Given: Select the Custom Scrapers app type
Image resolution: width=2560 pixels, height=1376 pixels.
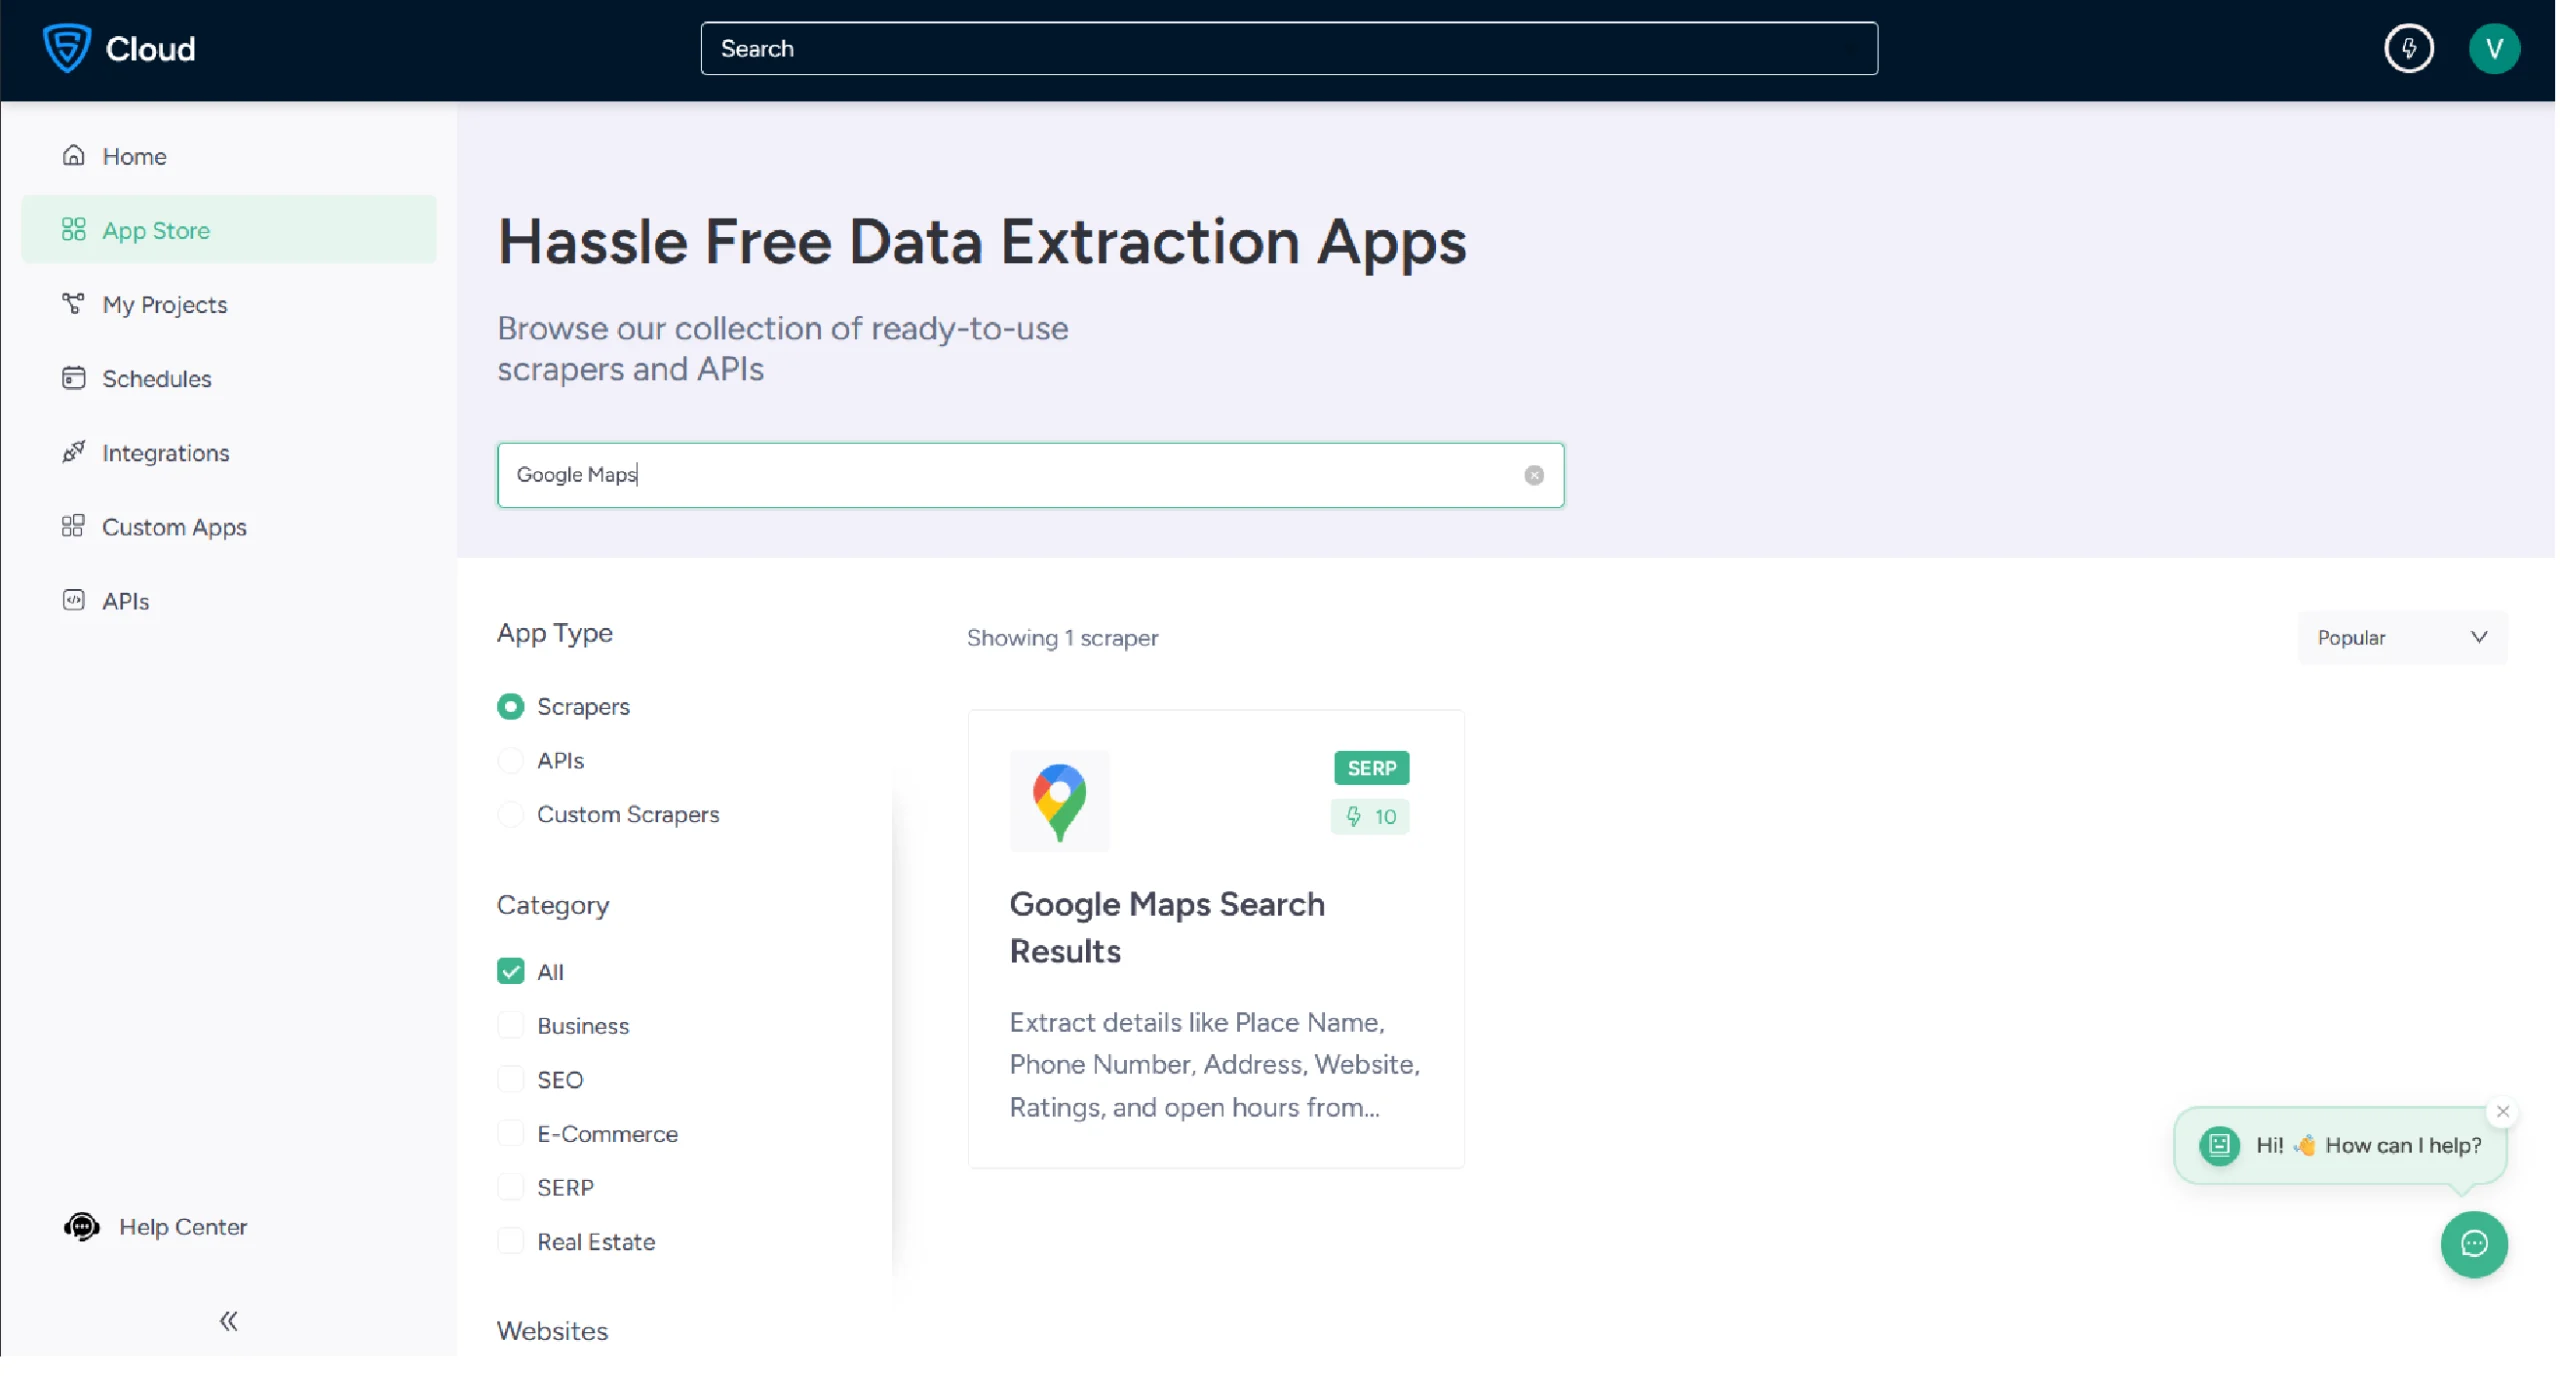Looking at the screenshot, I should (510, 815).
